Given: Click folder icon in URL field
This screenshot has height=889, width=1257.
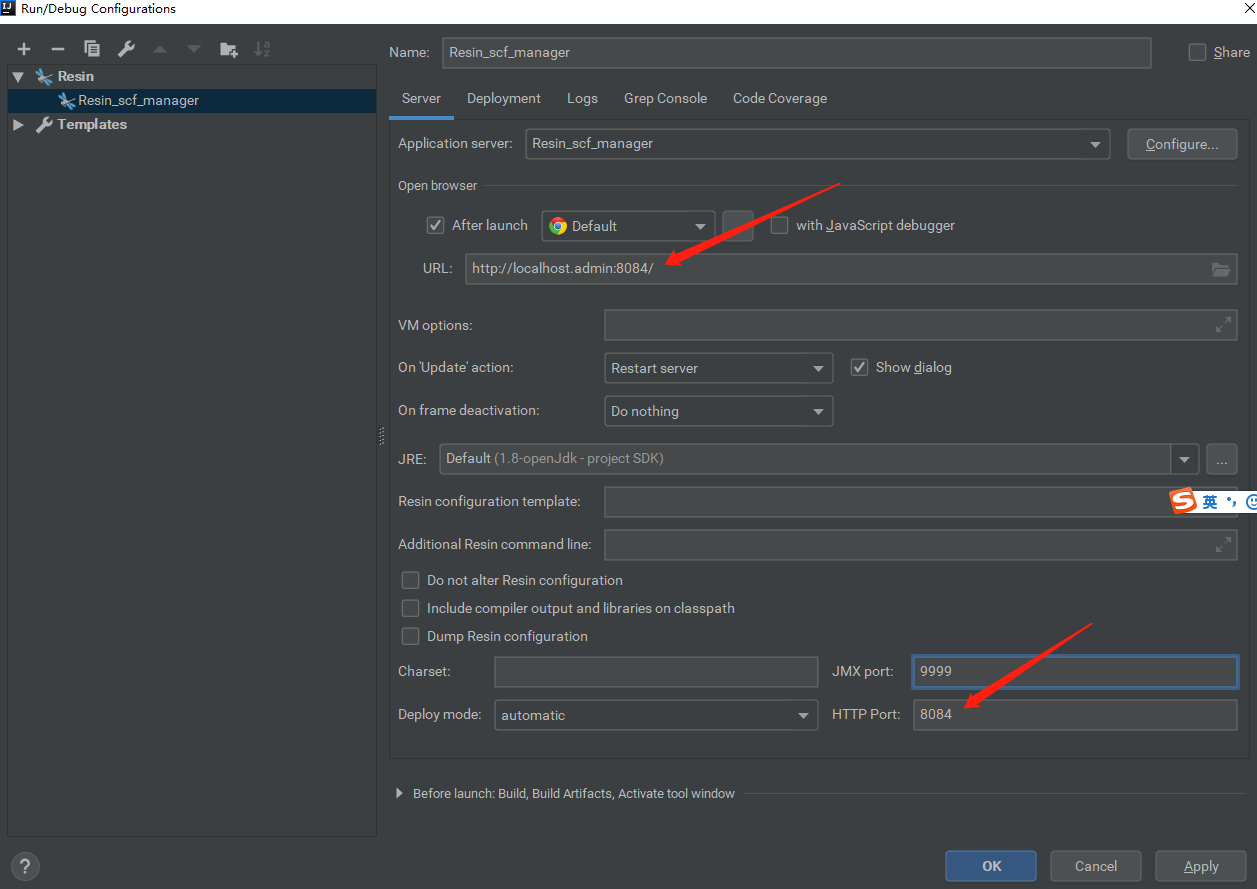Looking at the screenshot, I should tap(1220, 269).
